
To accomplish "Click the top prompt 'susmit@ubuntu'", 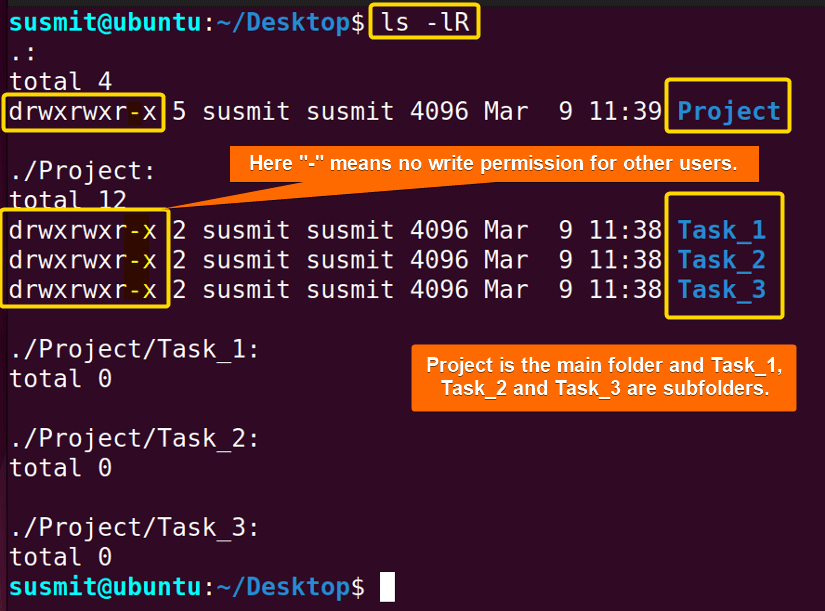I will [105, 23].
